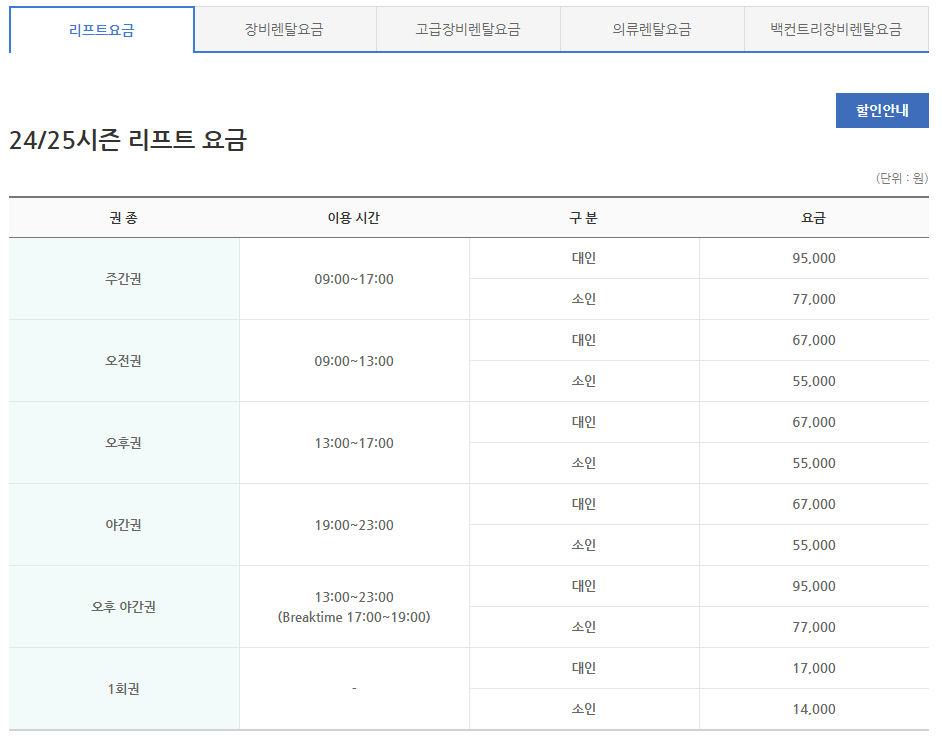This screenshot has height=750, width=942.
Task: Click the 1회권 소인 cell
Action: 583,709
